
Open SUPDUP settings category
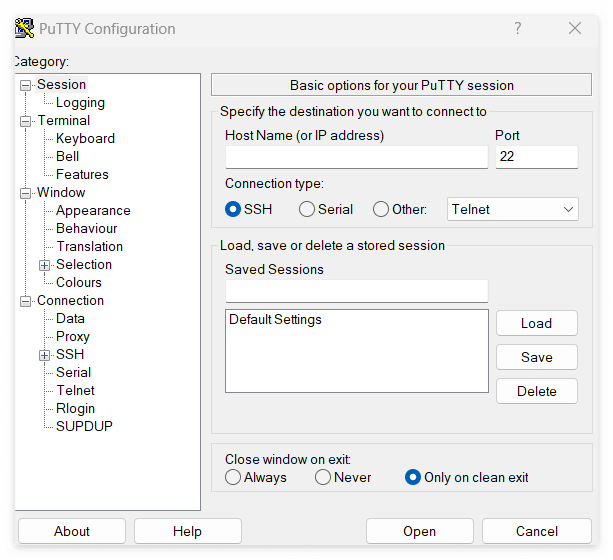tap(84, 426)
